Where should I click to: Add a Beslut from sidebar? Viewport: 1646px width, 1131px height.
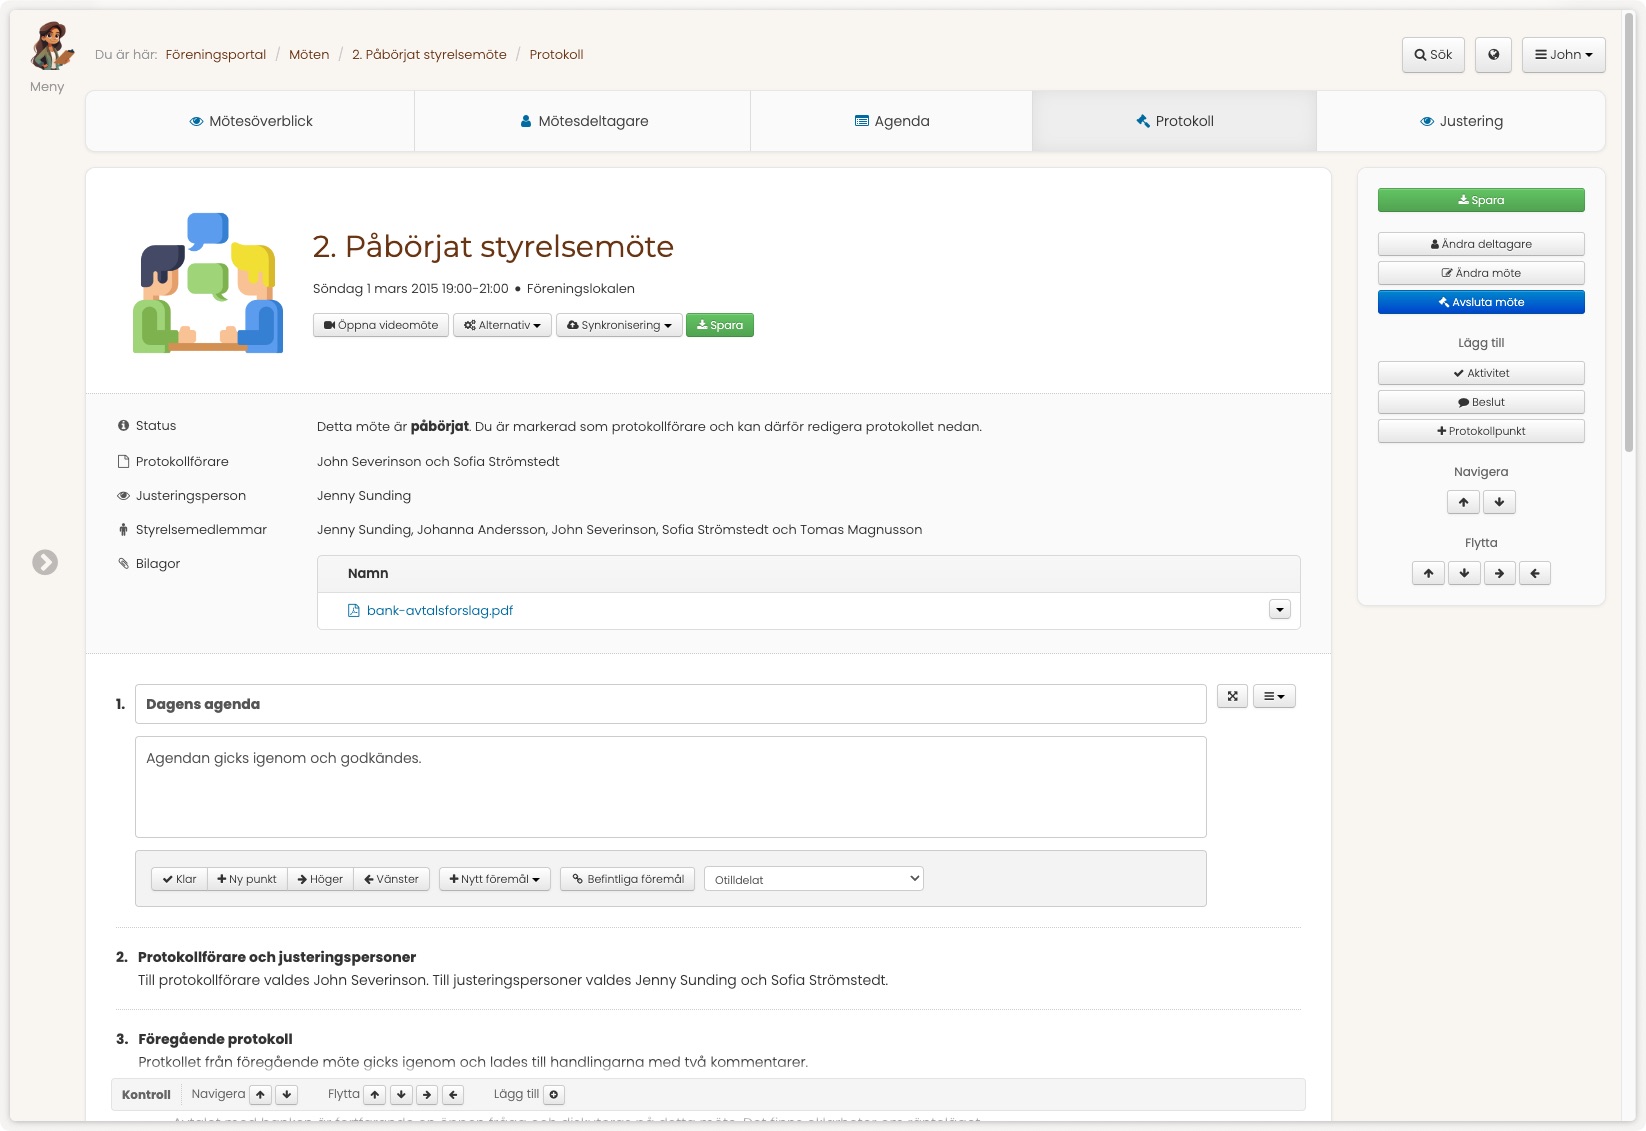(x=1481, y=402)
